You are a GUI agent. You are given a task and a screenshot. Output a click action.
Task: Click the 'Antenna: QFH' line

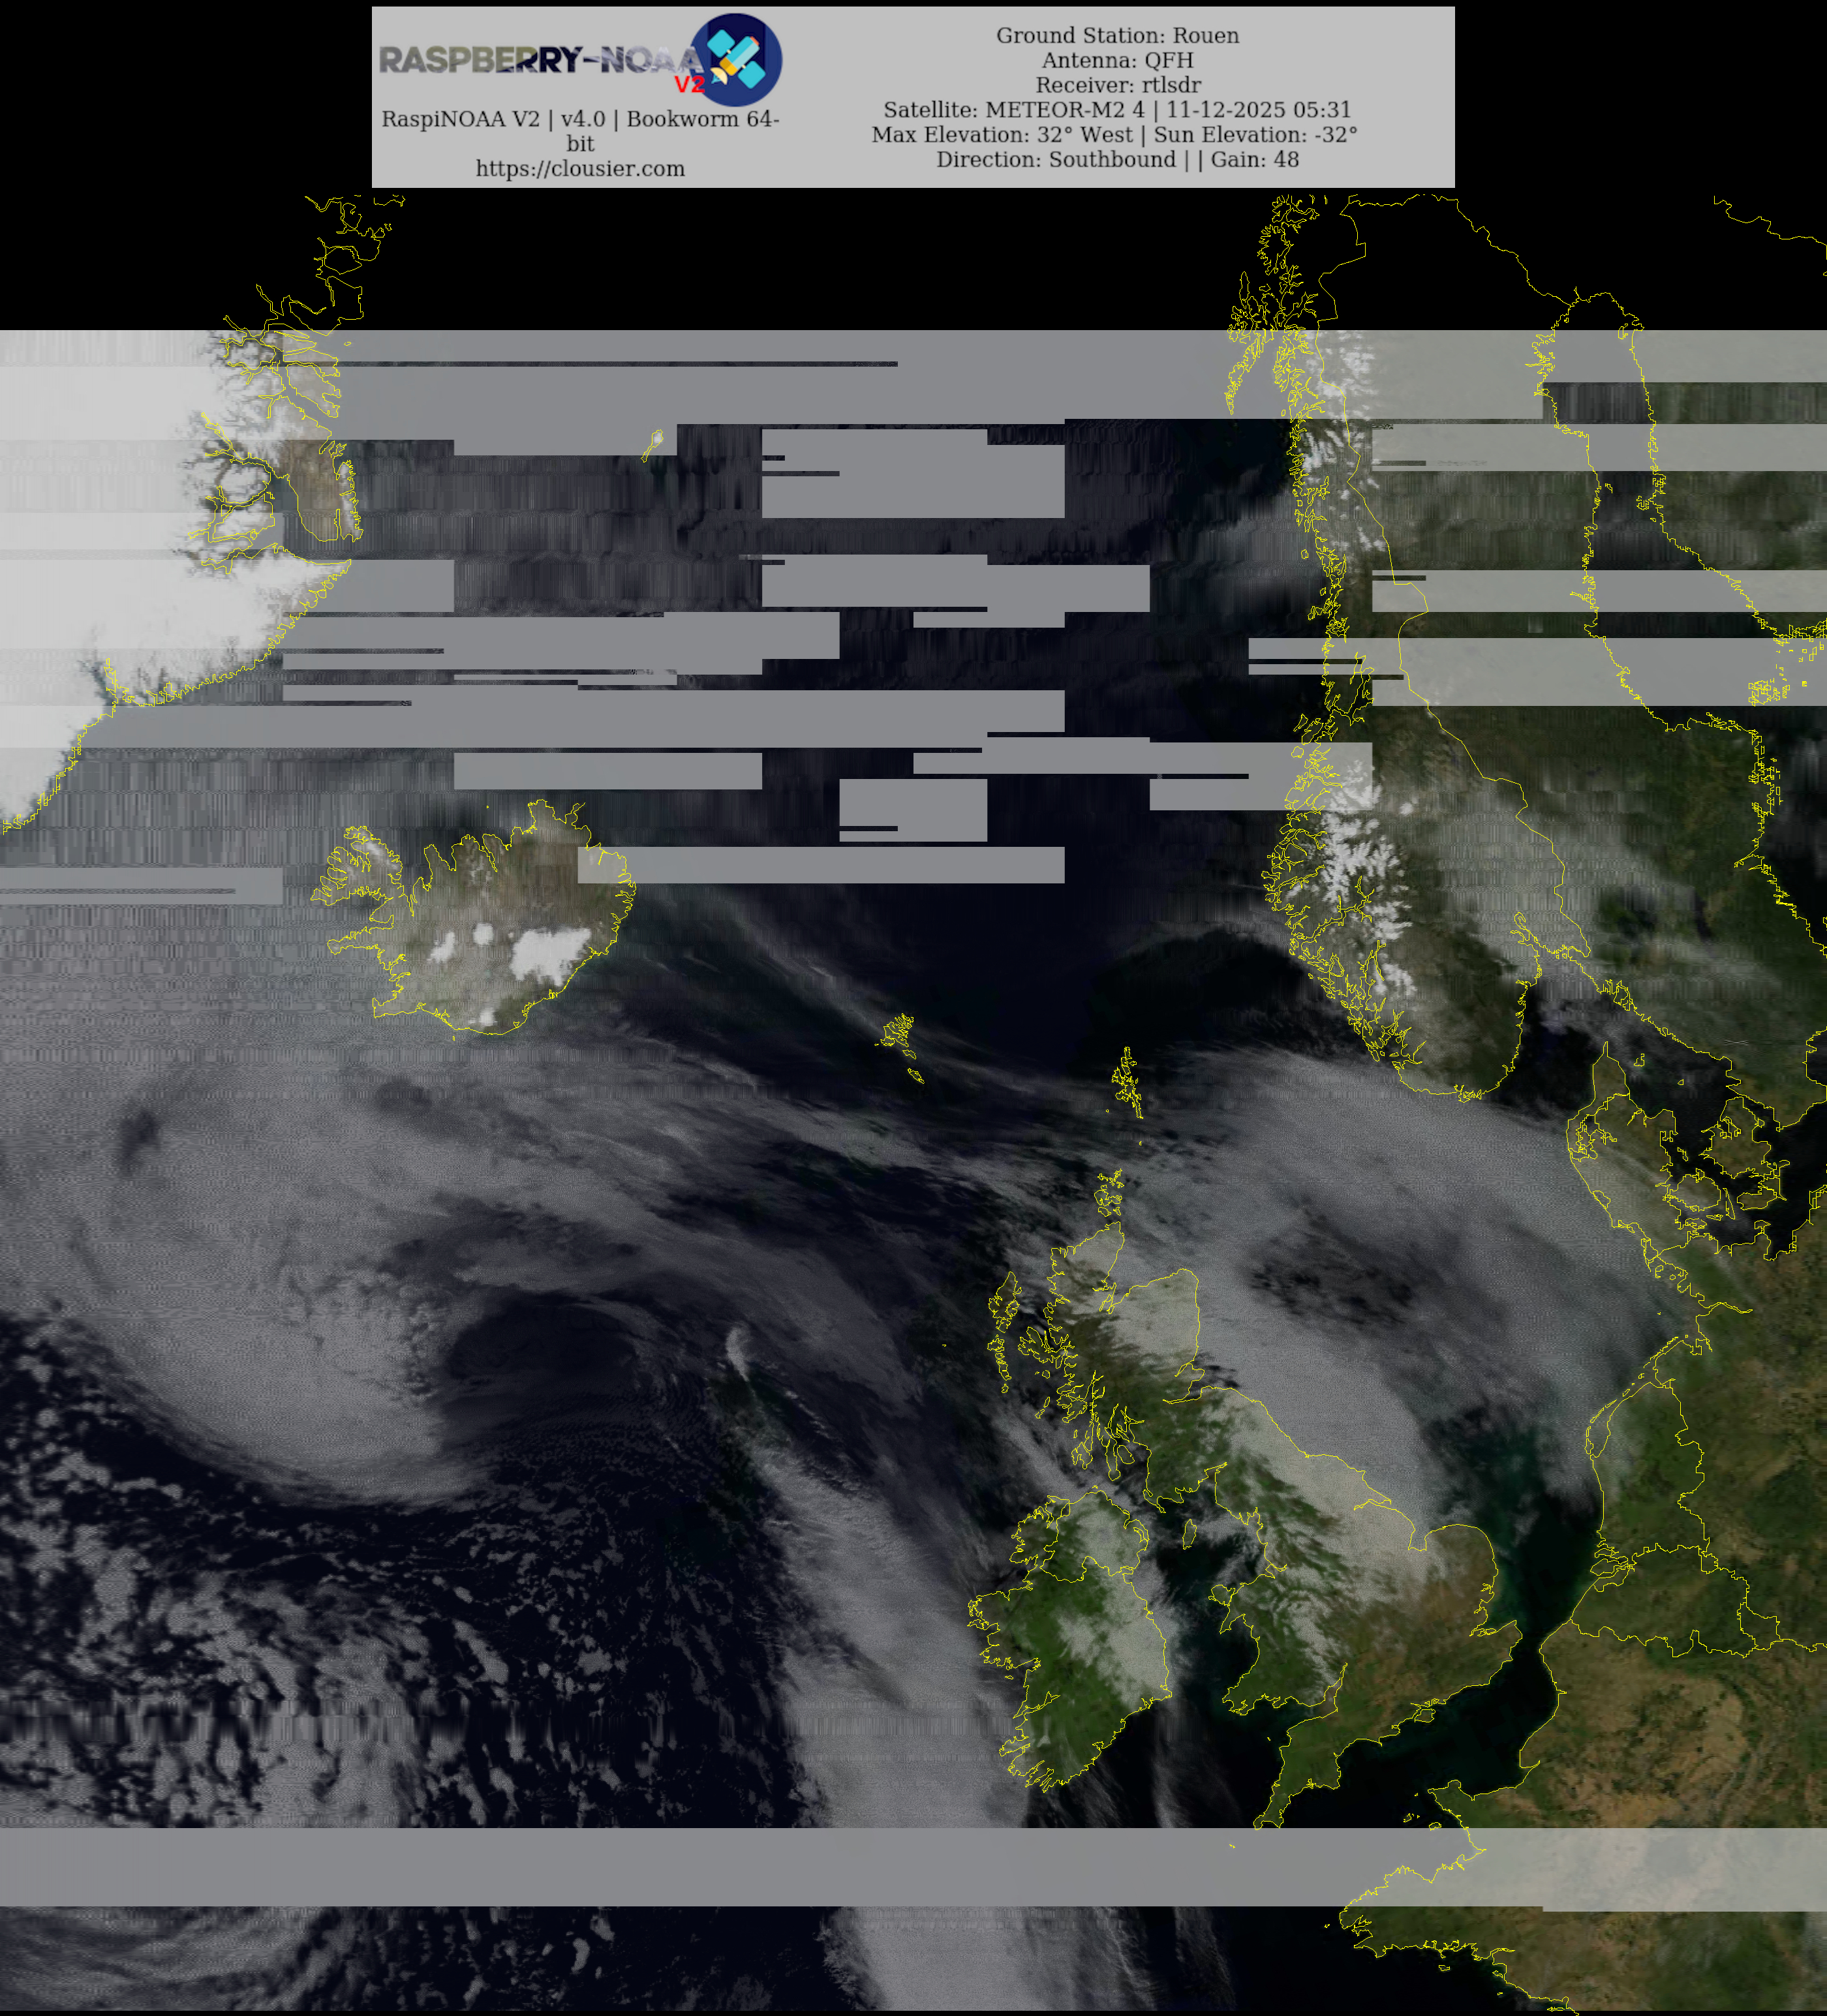(x=1117, y=61)
